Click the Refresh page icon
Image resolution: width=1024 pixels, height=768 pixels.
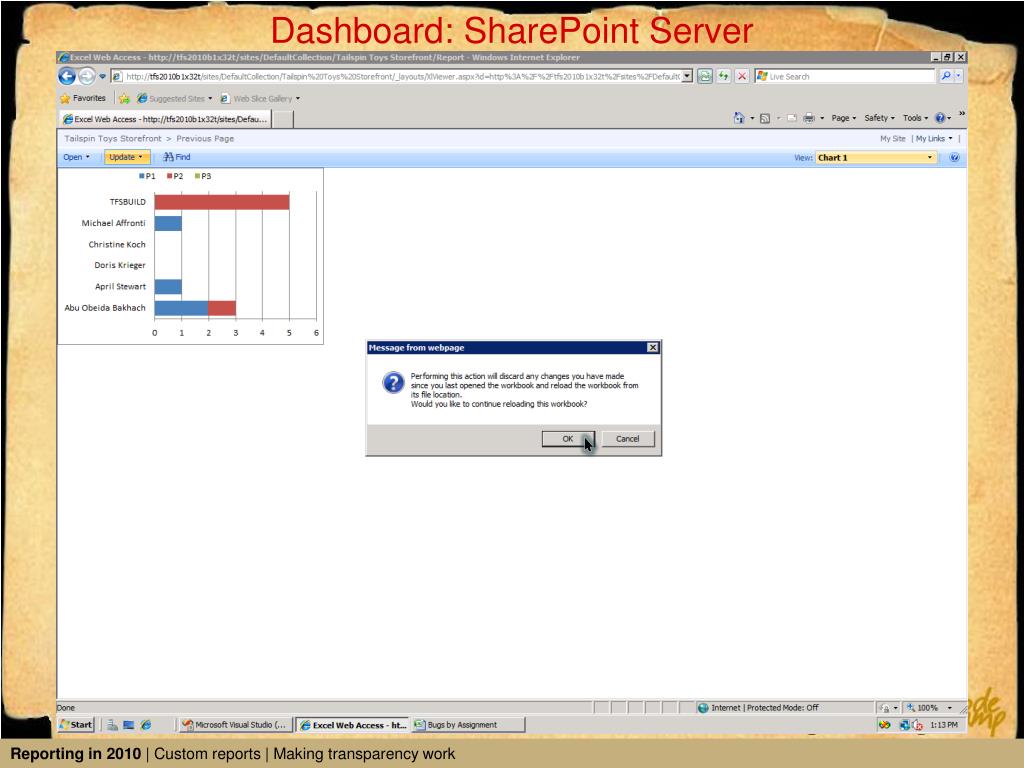(x=724, y=76)
